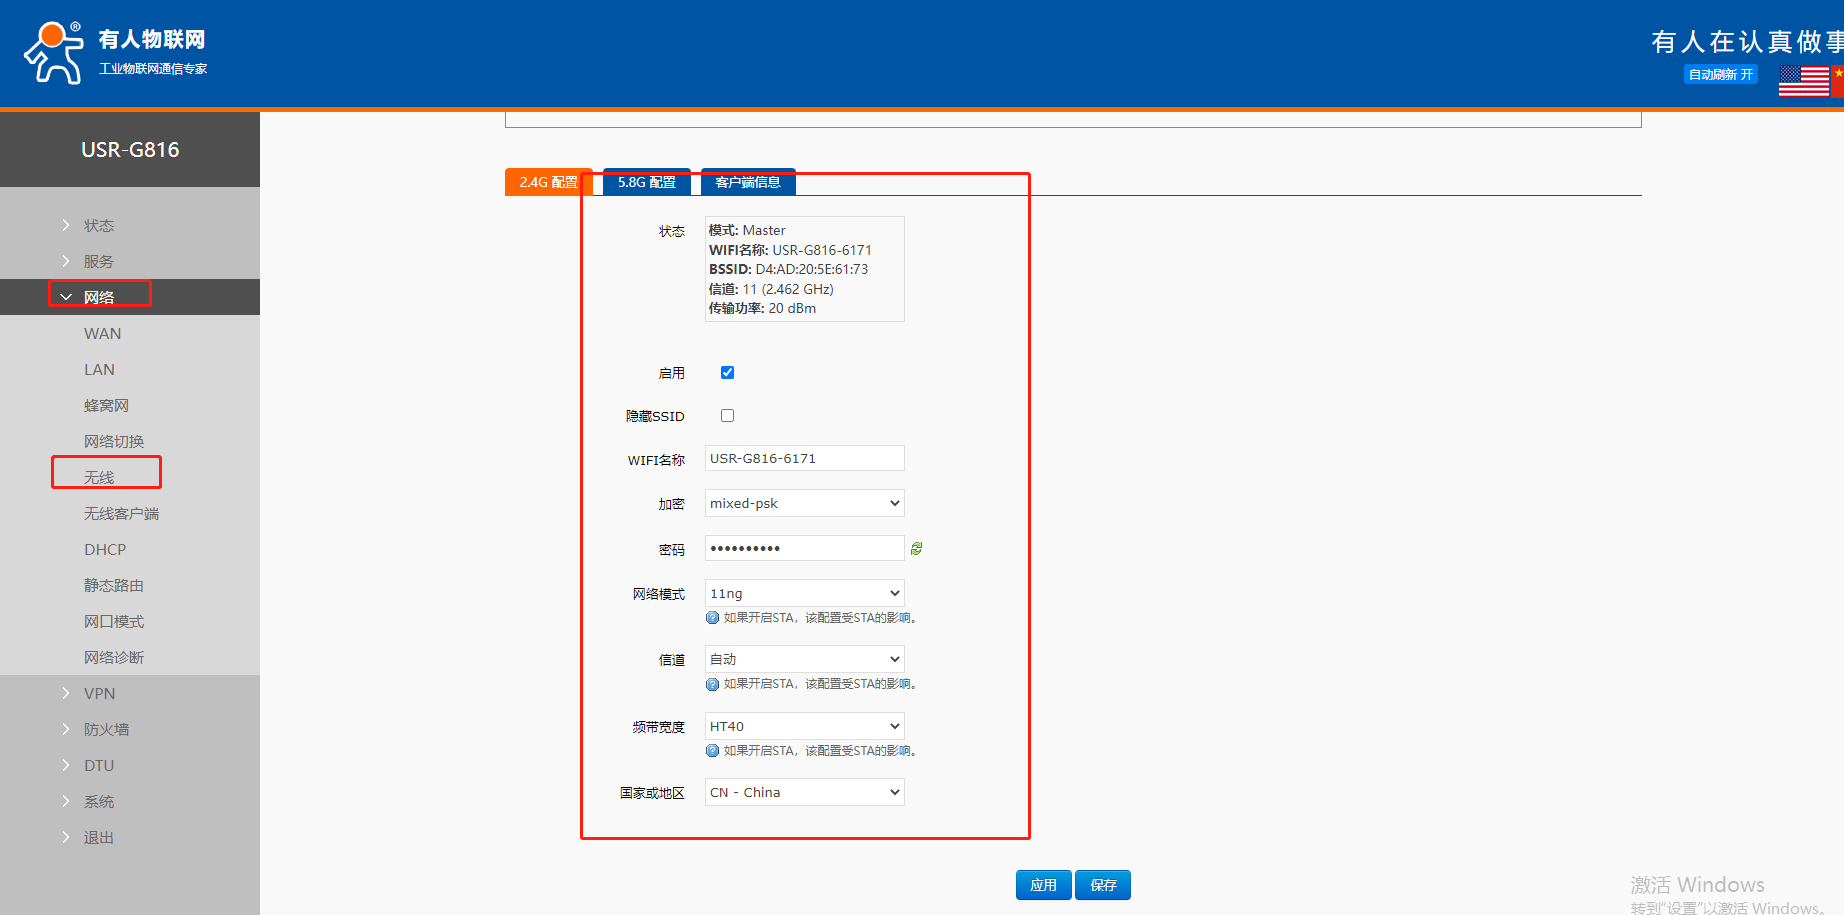
Task: Open the 加密 mixed-psk dropdown
Action: [804, 503]
